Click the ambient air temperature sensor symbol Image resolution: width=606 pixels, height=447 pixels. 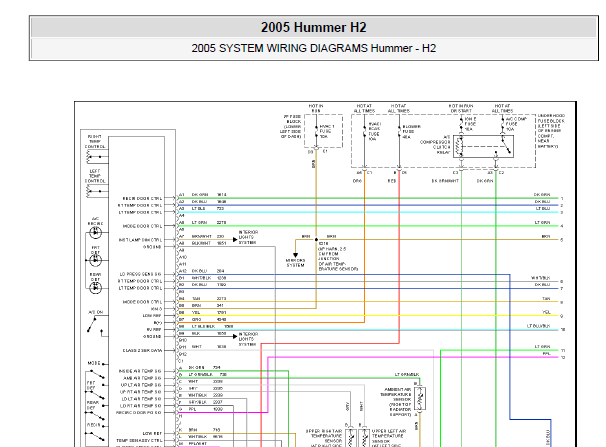[420, 399]
